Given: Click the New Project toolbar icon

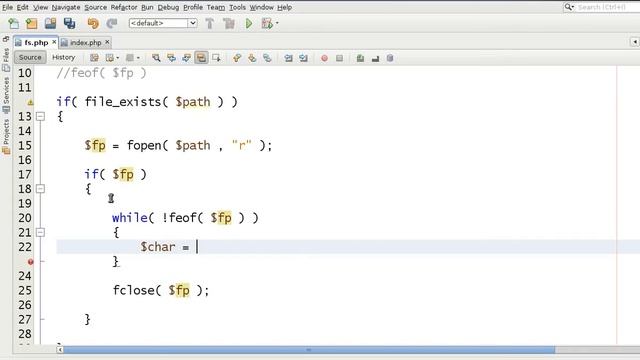Looking at the screenshot, I should click(x=32, y=23).
